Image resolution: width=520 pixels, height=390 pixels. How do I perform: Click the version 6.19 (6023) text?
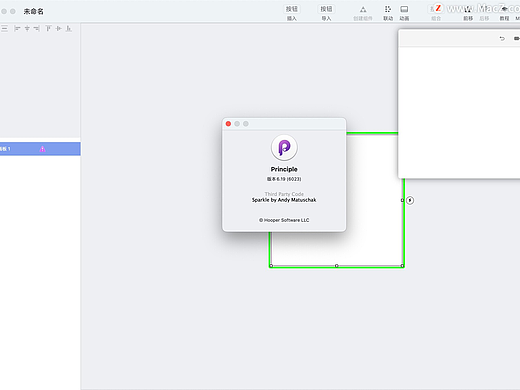284,179
